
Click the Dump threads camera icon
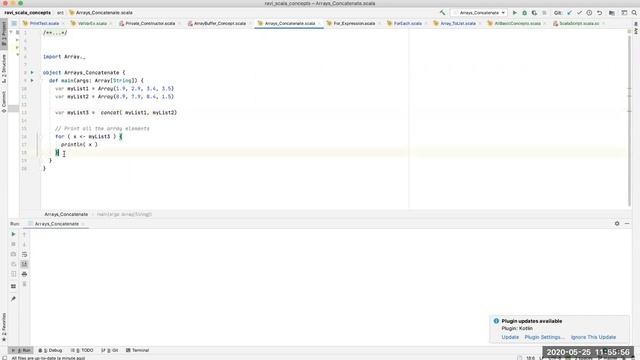[x=13, y=254]
